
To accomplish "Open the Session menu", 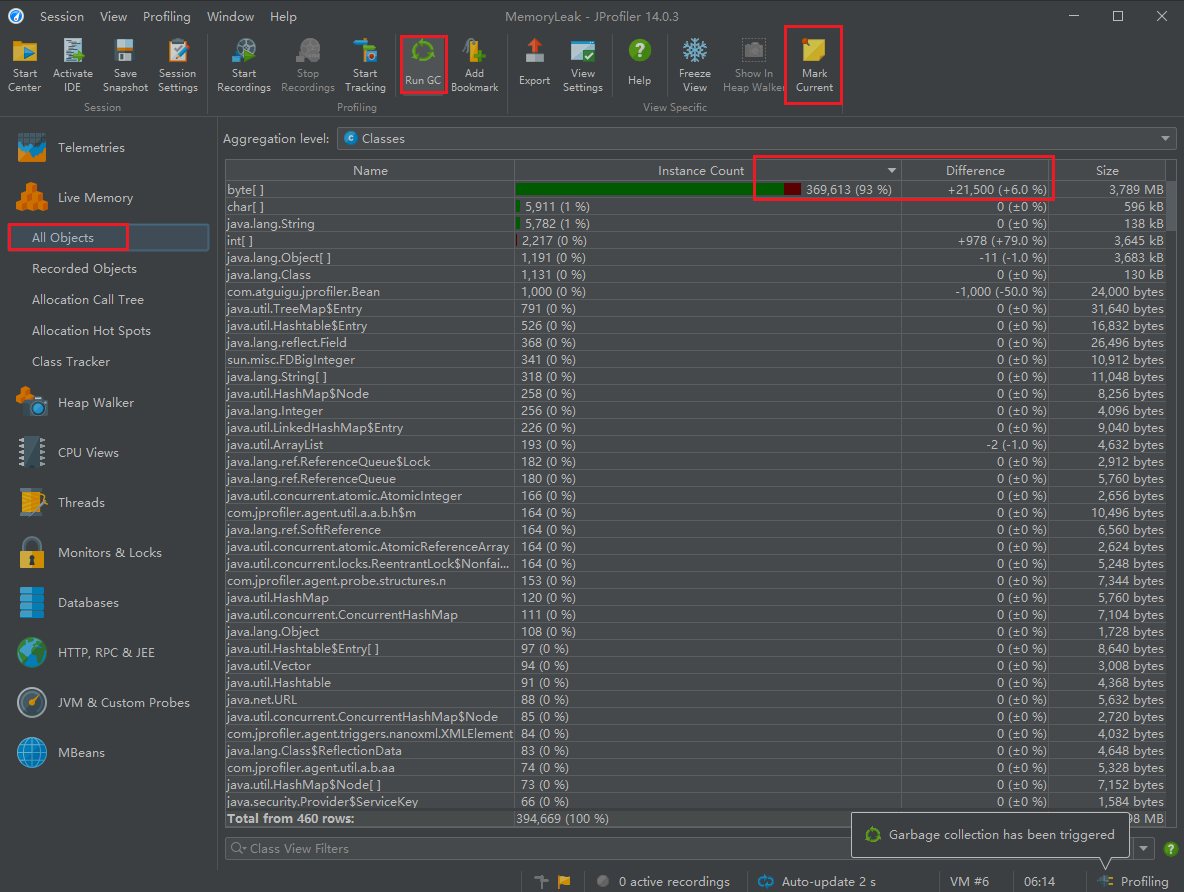I will coord(62,17).
